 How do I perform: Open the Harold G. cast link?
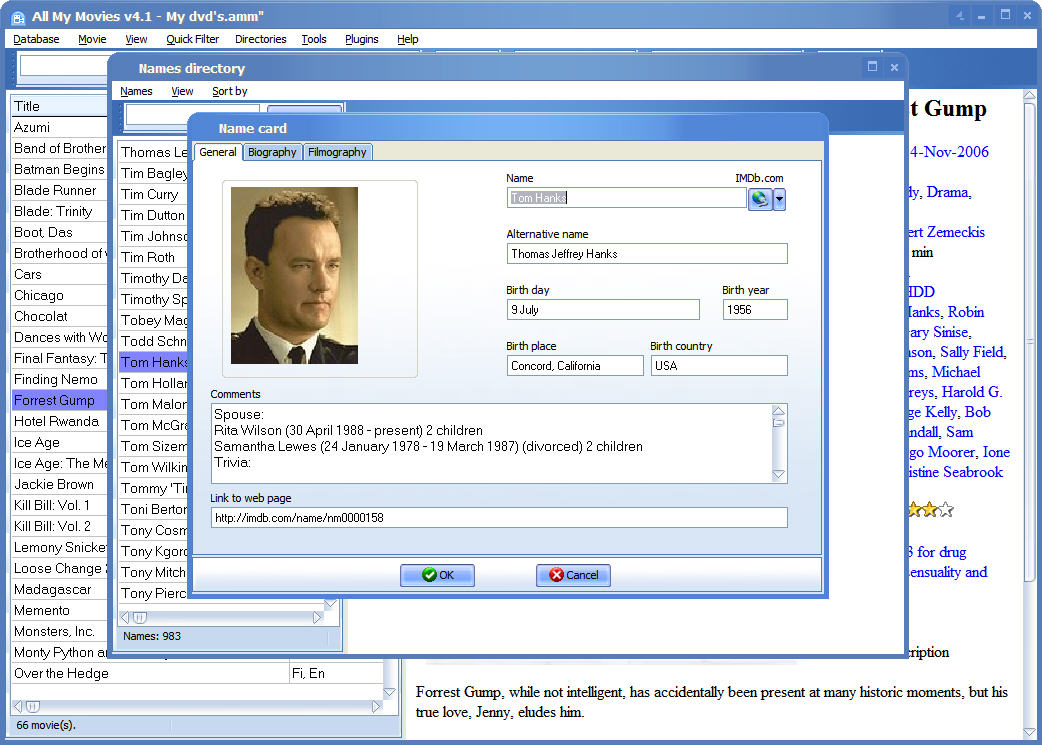[x=972, y=392]
